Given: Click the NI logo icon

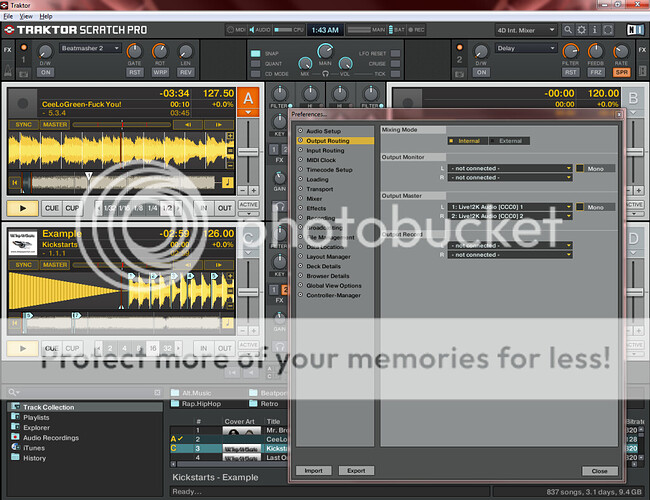Looking at the screenshot, I should click(635, 30).
